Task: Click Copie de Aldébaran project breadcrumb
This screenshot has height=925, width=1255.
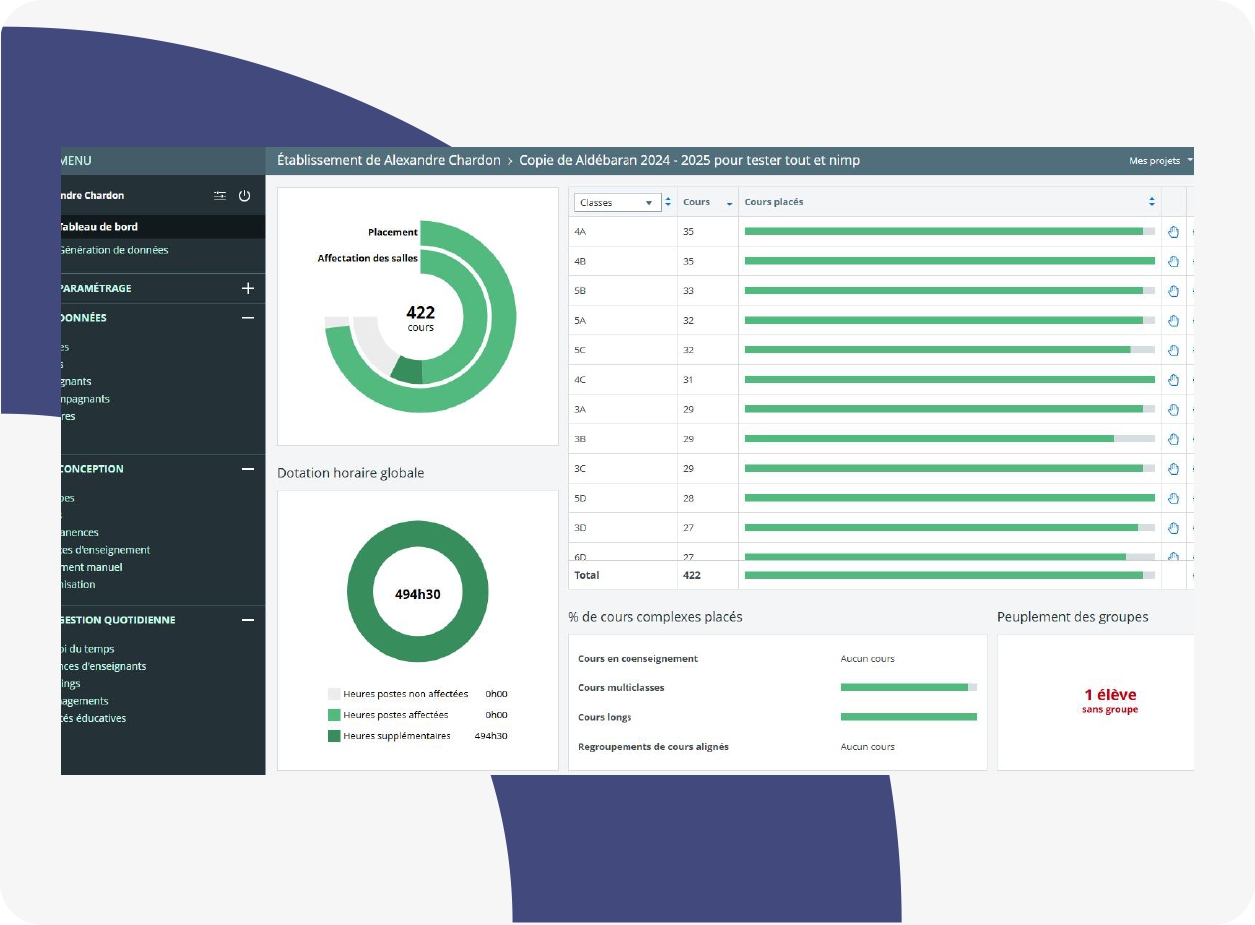Action: pos(690,160)
